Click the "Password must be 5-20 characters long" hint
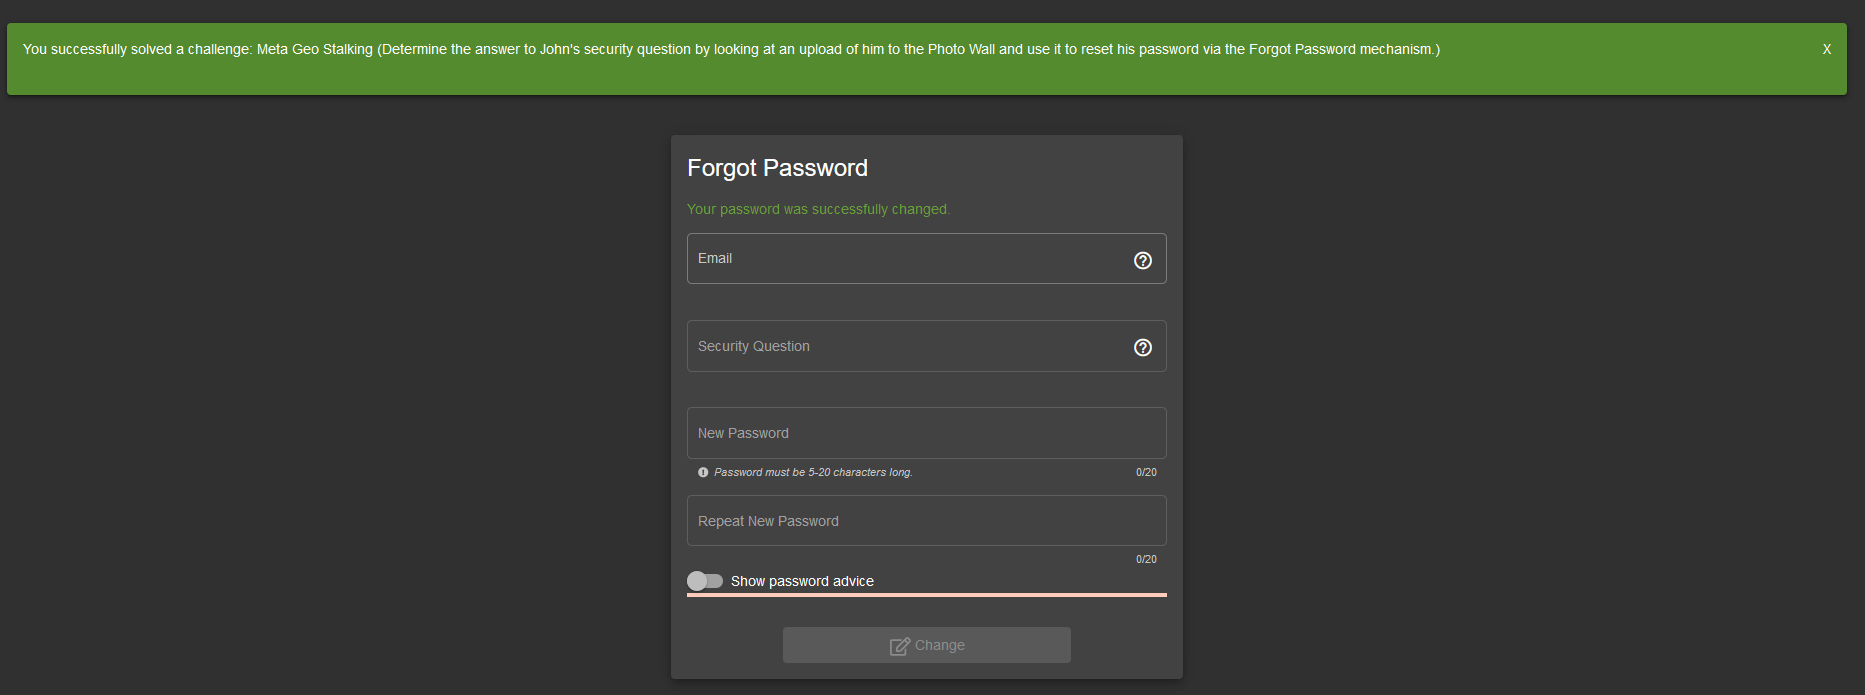 tap(813, 472)
